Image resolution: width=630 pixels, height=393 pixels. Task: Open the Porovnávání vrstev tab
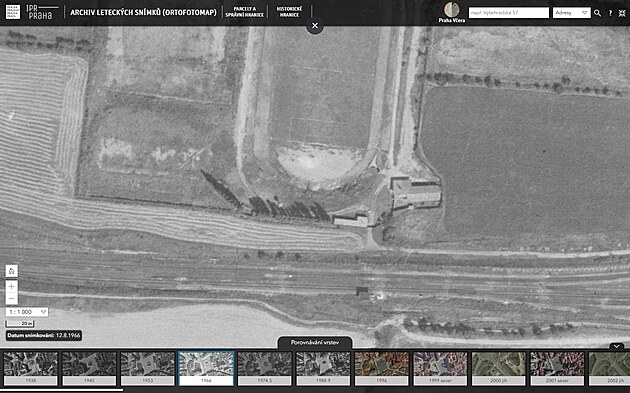[315, 343]
